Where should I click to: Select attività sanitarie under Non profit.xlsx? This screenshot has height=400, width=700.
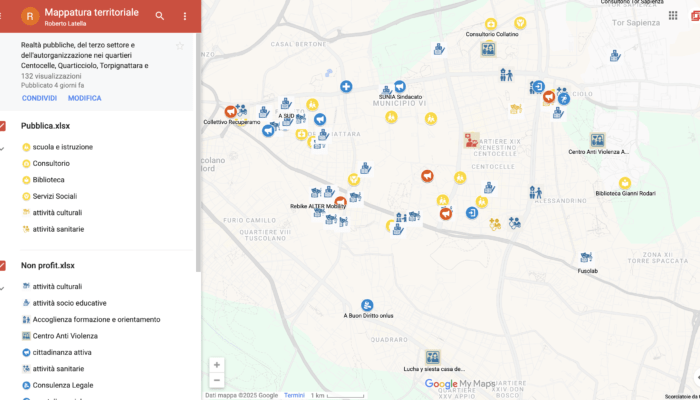point(58,369)
